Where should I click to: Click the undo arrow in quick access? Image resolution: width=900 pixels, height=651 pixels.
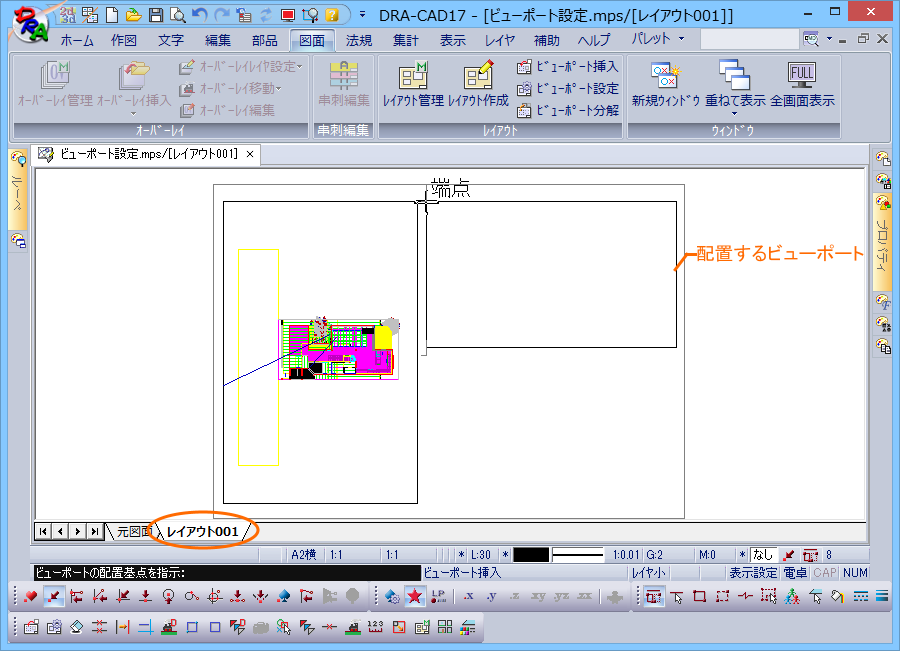click(199, 15)
